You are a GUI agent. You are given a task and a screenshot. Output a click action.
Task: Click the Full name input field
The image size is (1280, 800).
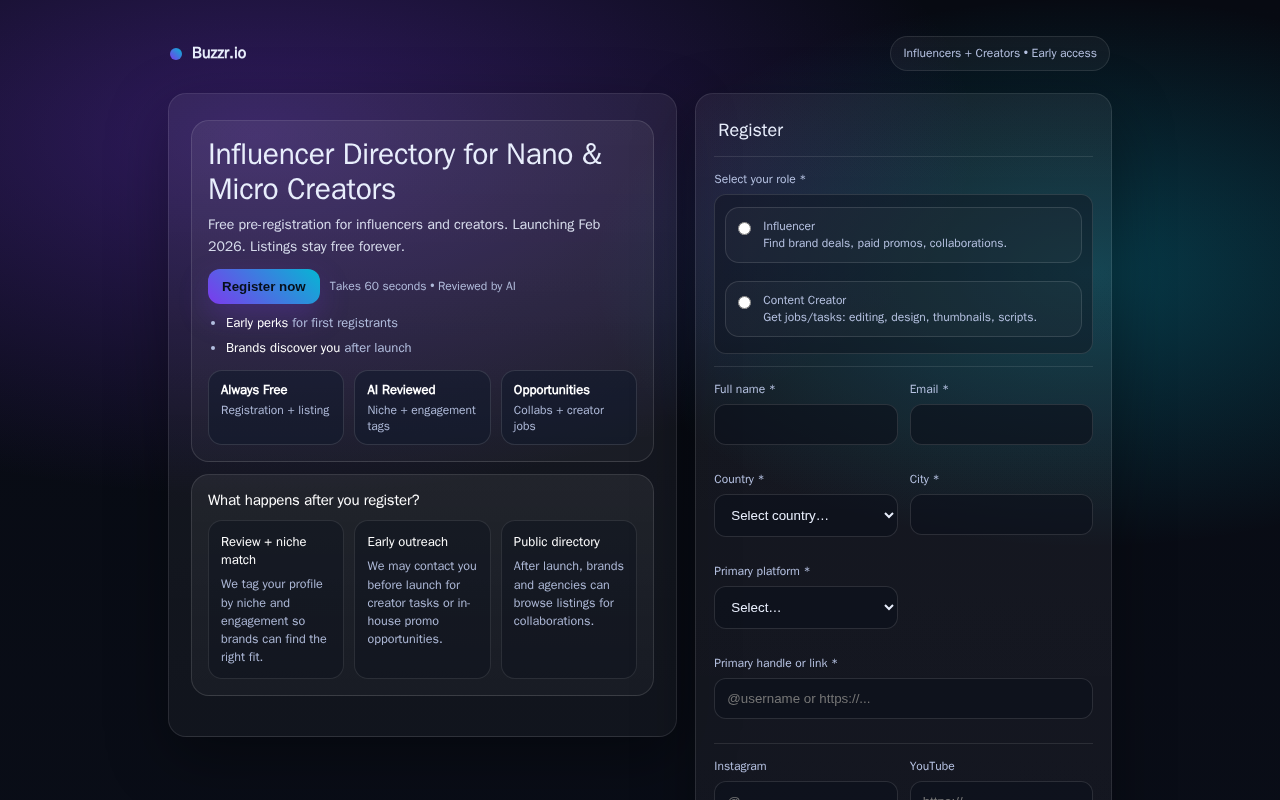pyautogui.click(x=805, y=425)
